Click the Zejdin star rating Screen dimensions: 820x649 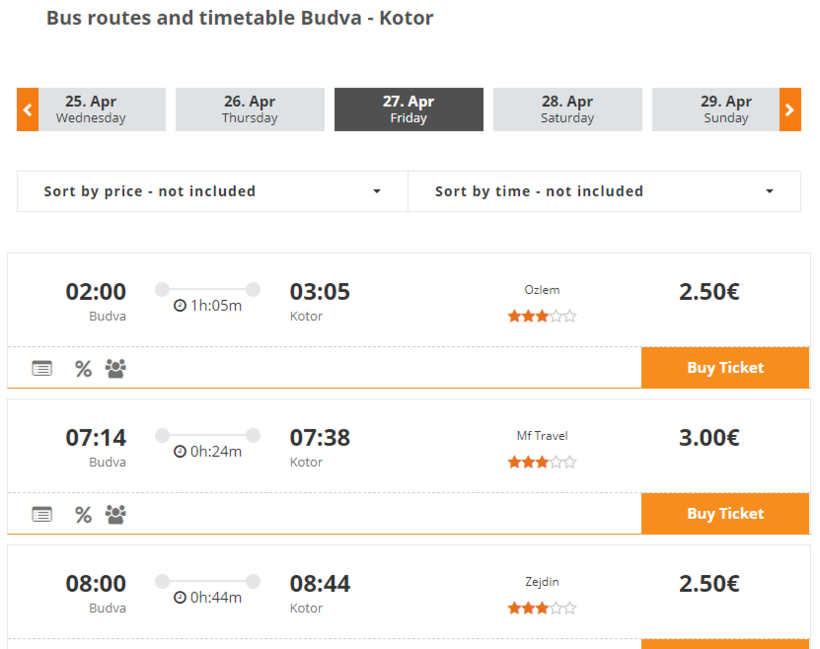pos(542,608)
